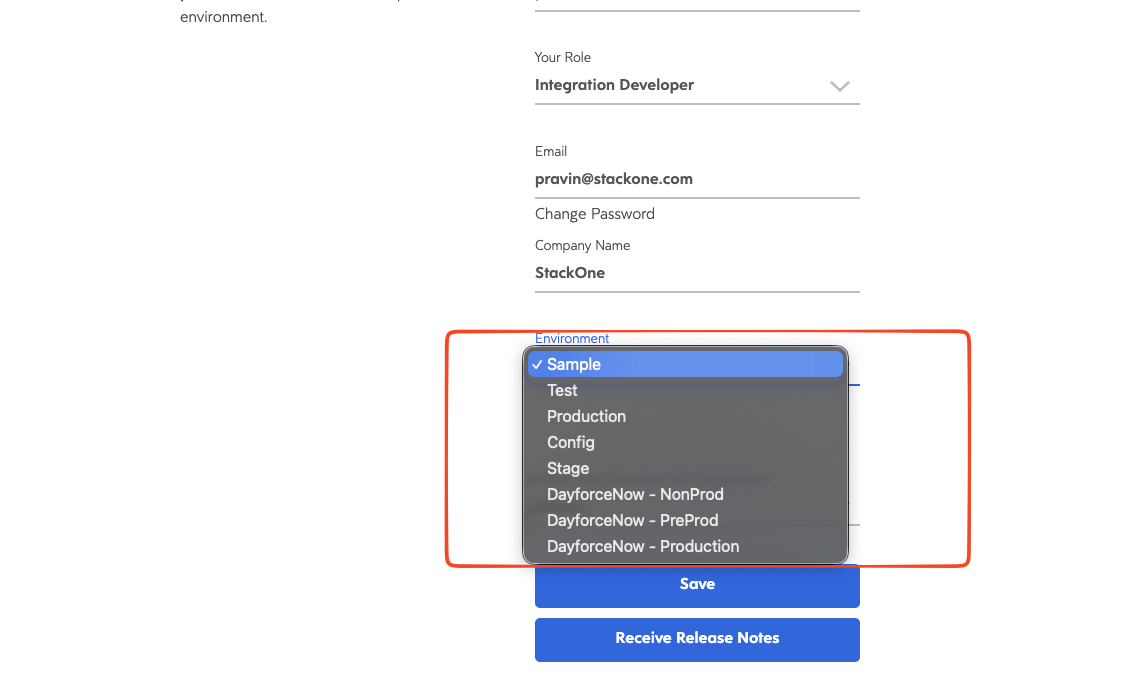This screenshot has height=682, width=1124.
Task: Open the Change Password link
Action: 594,214
